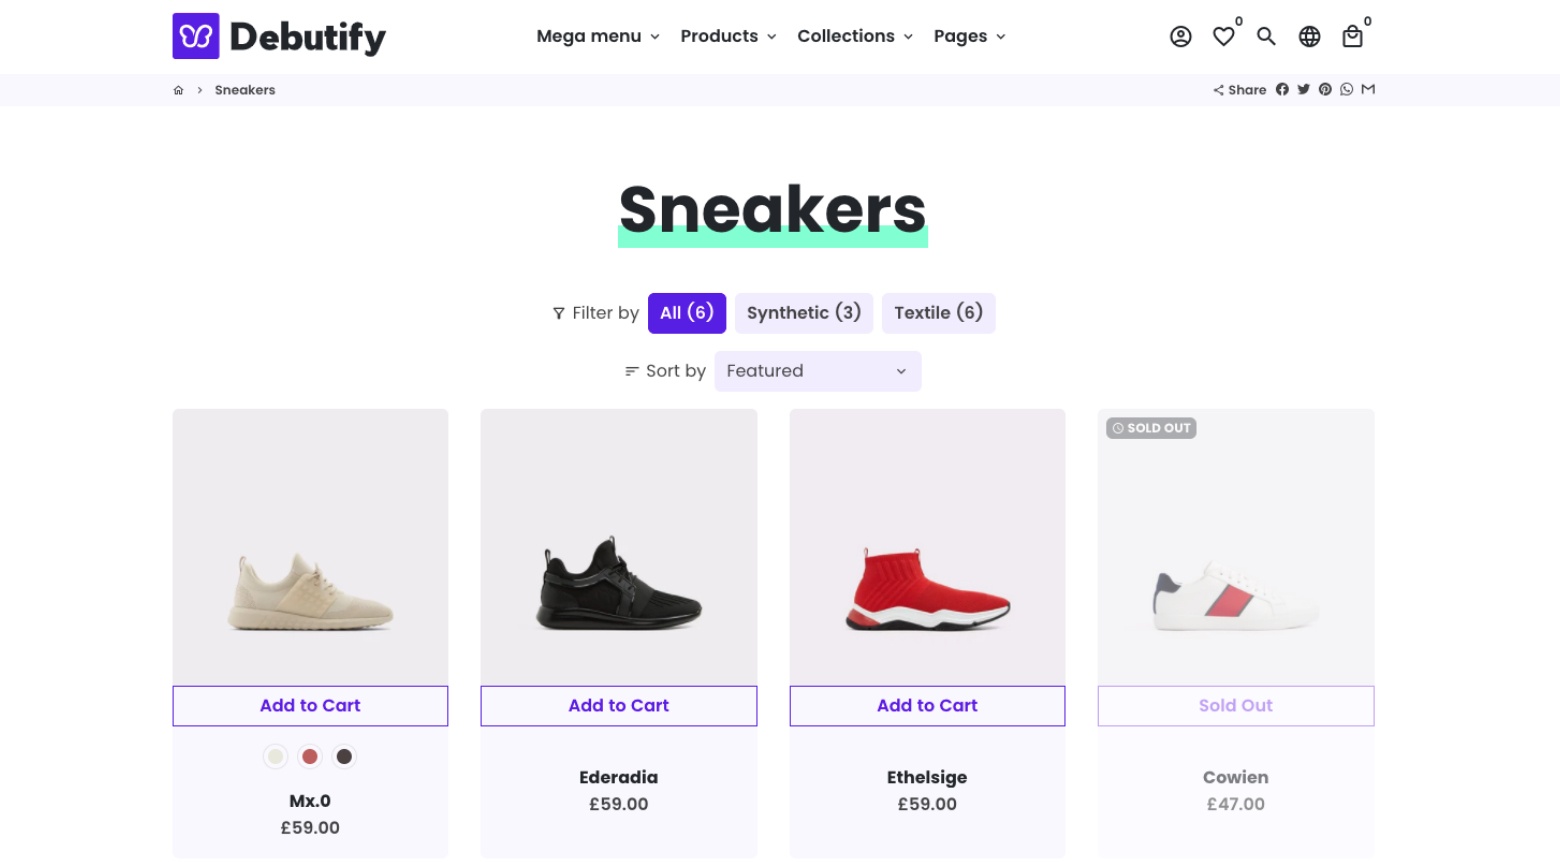Share on Facebook icon

point(1282,89)
